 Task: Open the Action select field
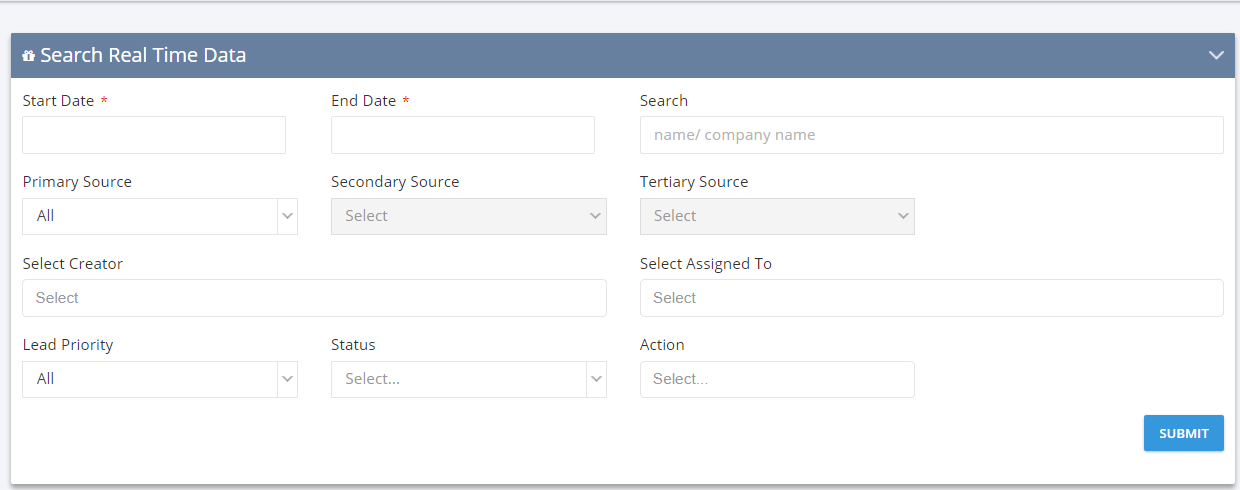pos(777,379)
